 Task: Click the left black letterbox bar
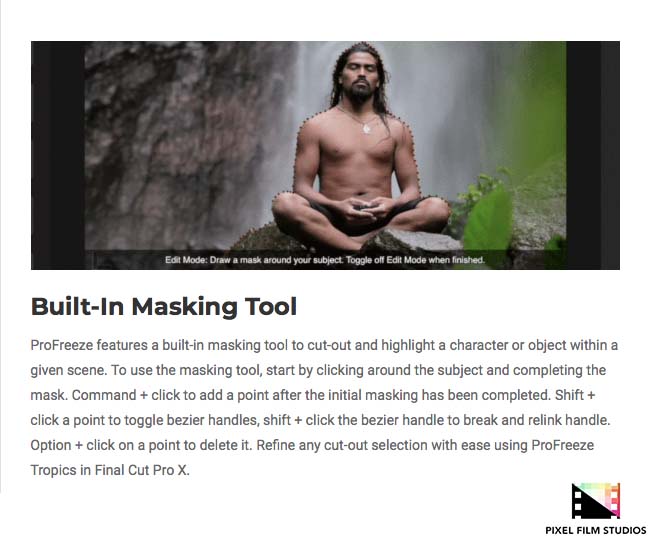click(x=58, y=155)
